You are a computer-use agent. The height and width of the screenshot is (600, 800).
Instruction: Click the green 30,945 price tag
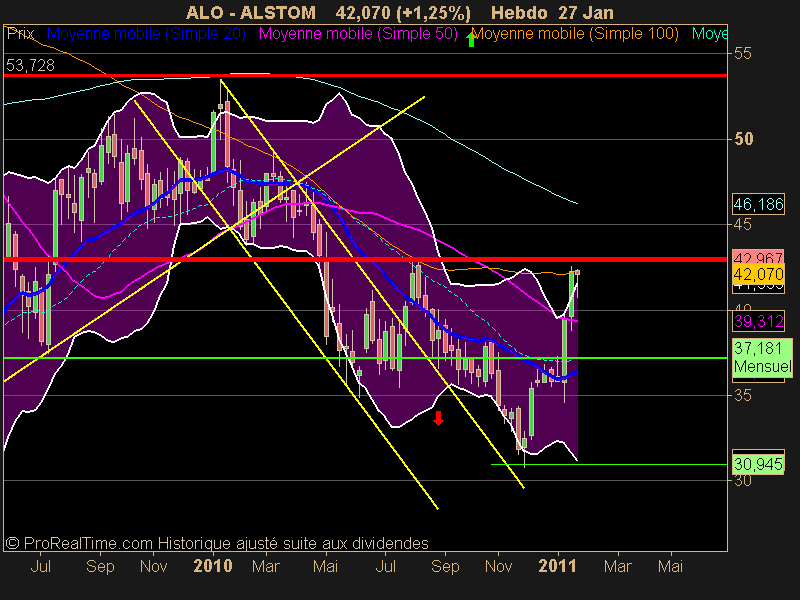click(x=758, y=464)
